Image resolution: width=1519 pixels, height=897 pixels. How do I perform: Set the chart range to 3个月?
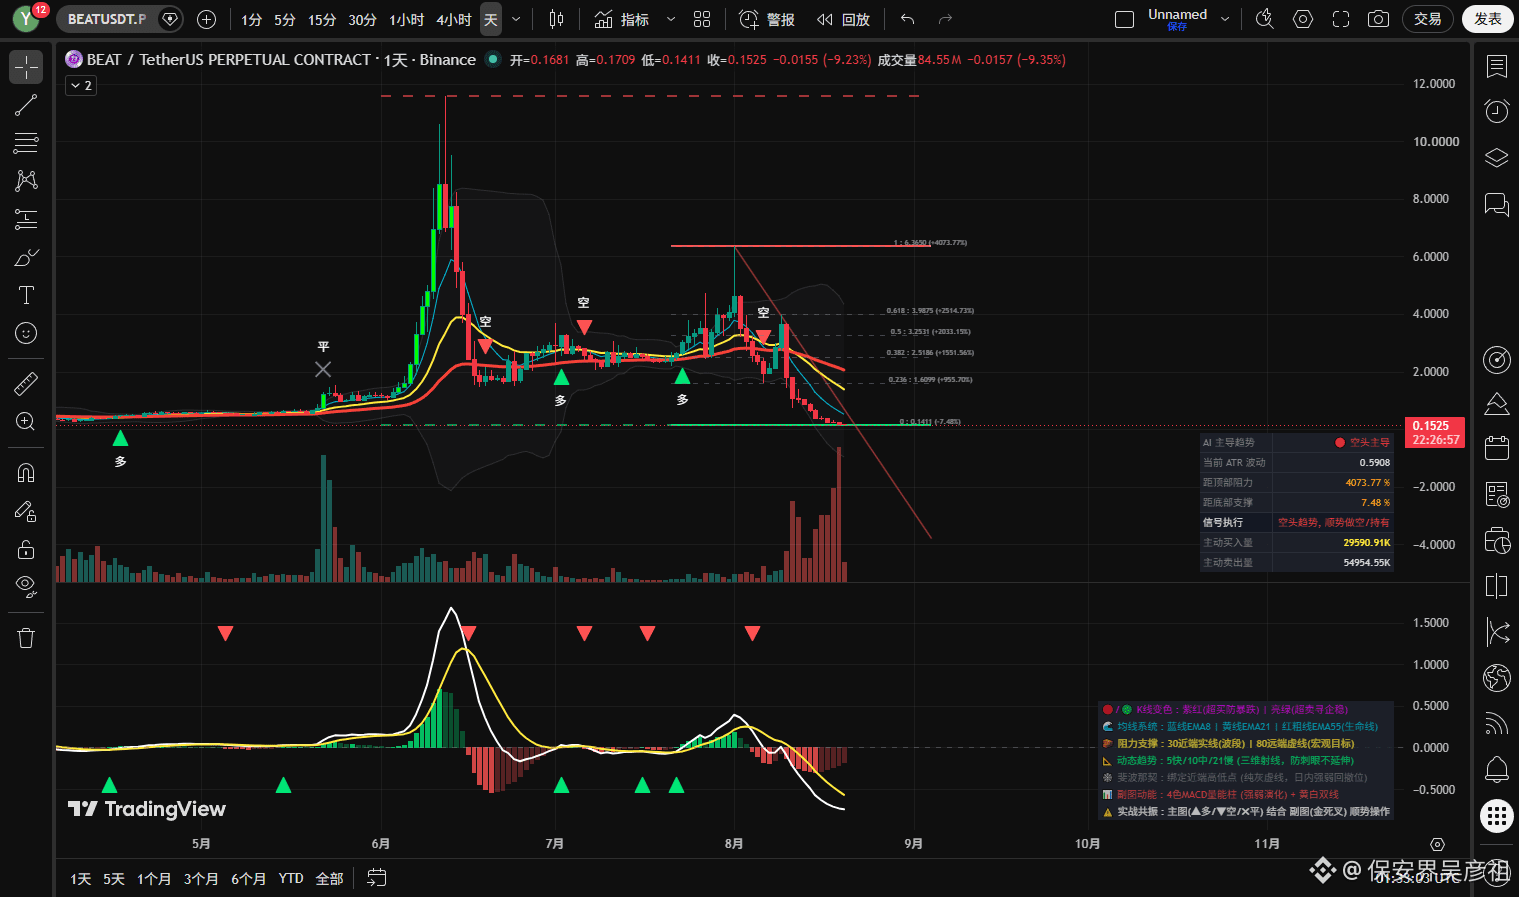(201, 879)
